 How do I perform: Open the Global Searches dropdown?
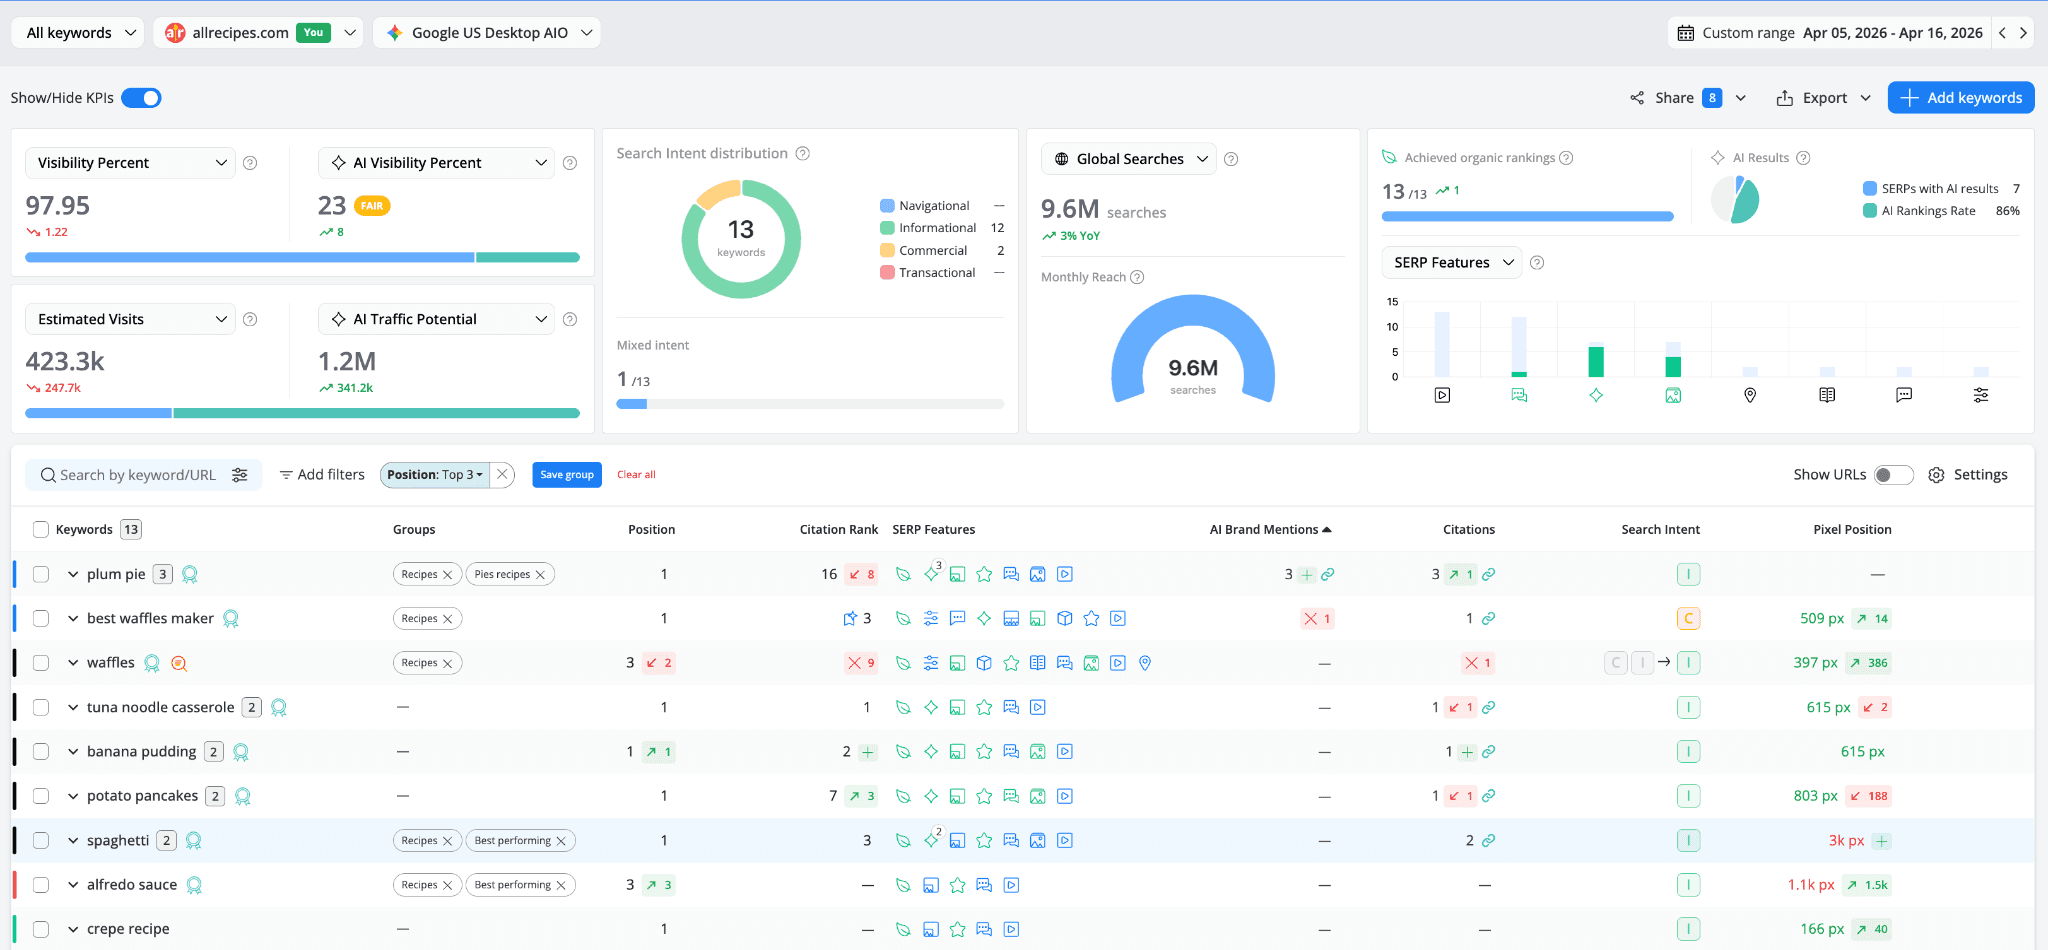[1128, 158]
